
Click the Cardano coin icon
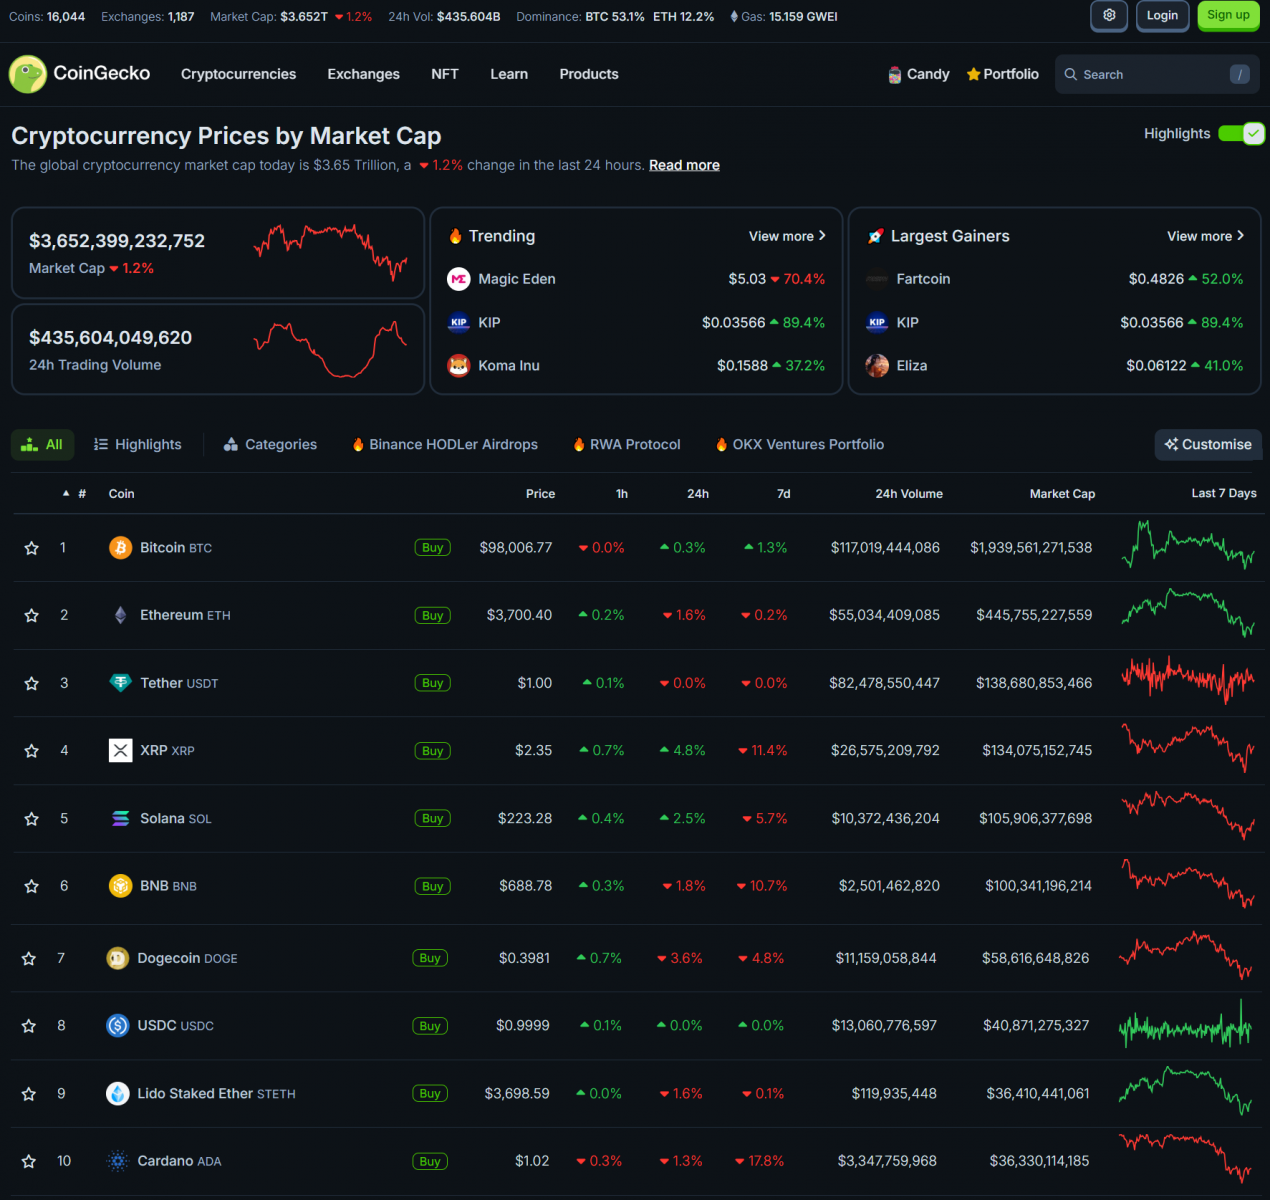[118, 1161]
